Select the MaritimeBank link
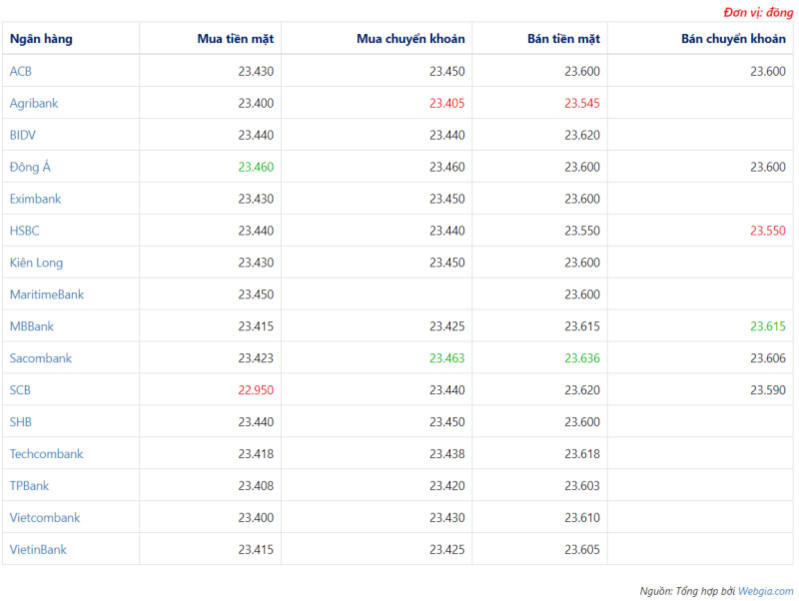The height and width of the screenshot is (601, 799). pyautogui.click(x=47, y=295)
